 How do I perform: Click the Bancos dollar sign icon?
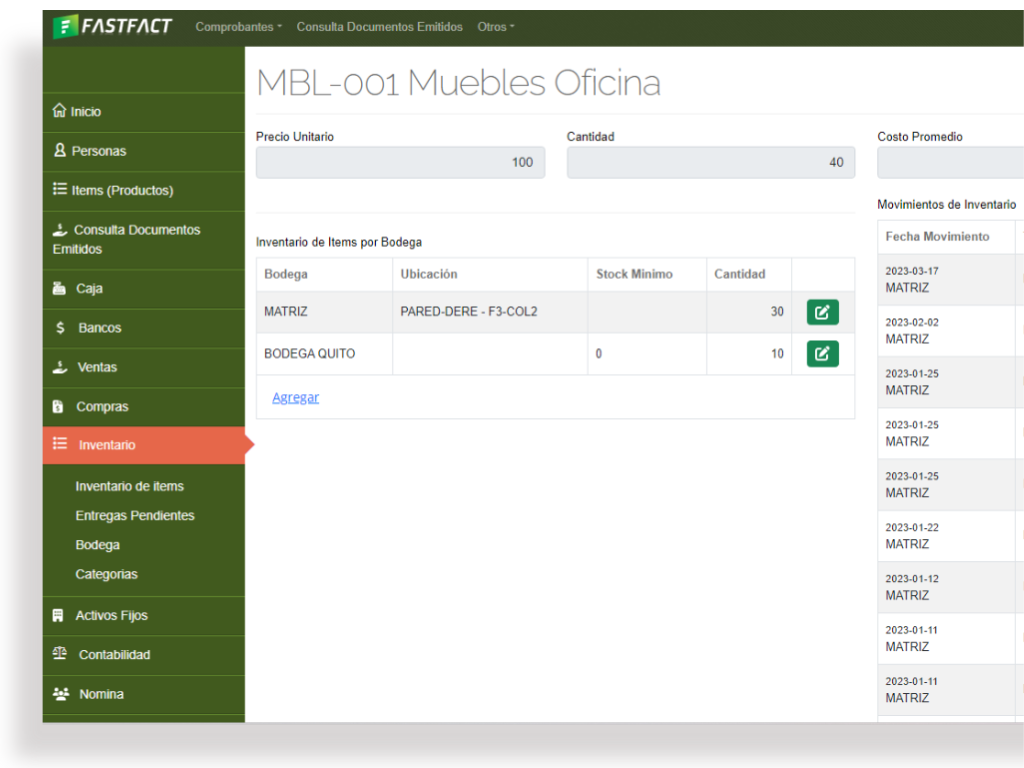pyautogui.click(x=60, y=327)
